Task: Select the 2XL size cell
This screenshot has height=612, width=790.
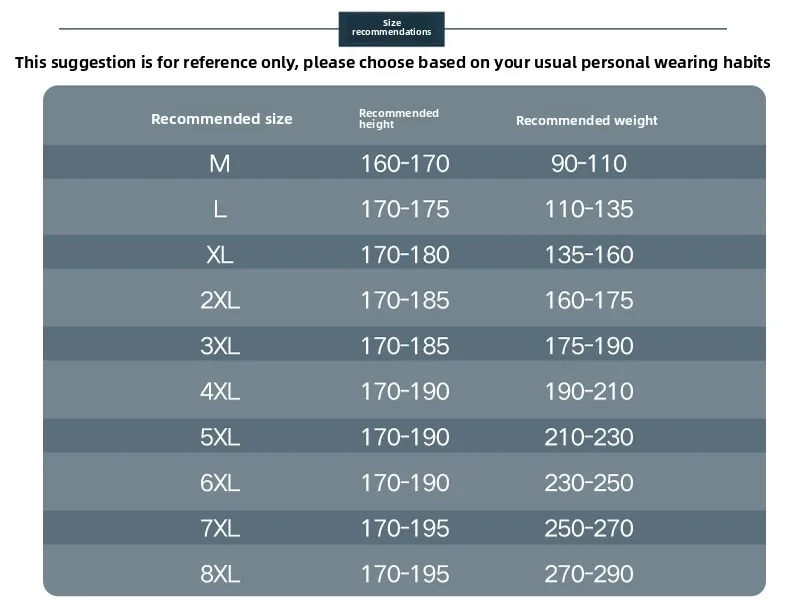Action: (220, 300)
